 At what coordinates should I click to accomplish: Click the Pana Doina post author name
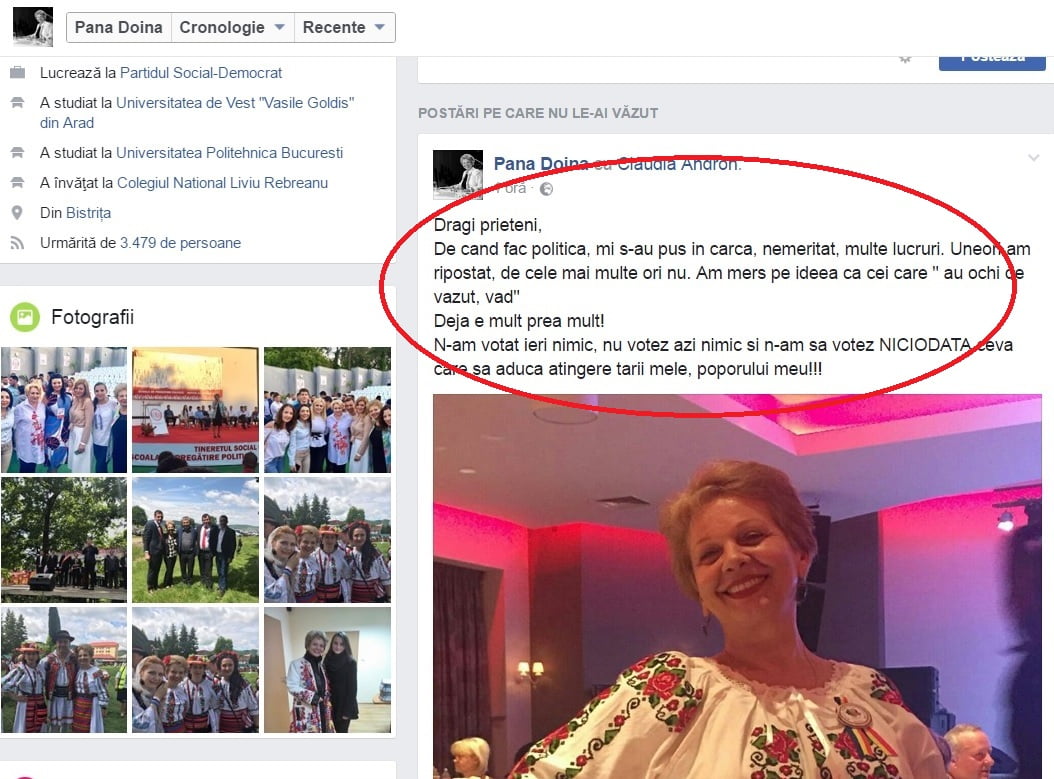coord(541,164)
